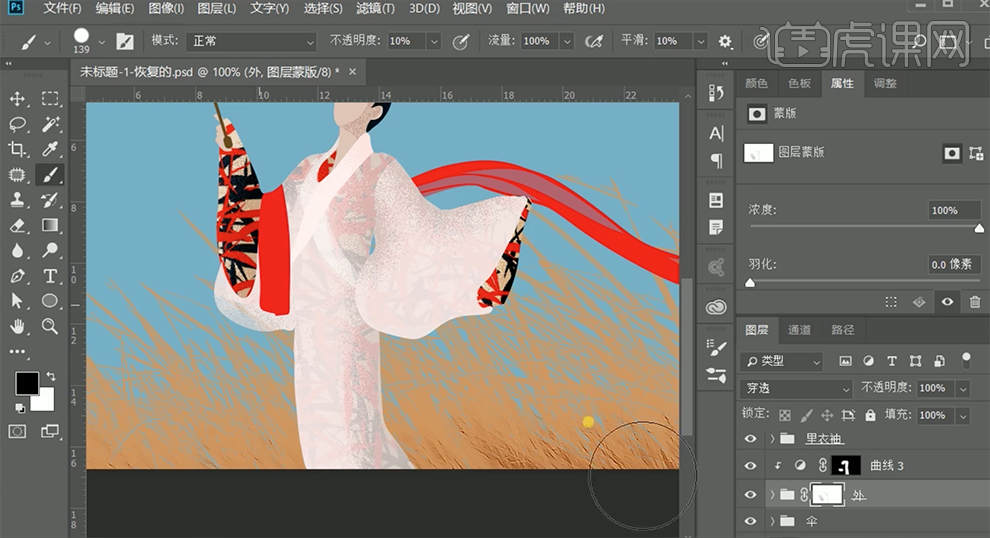Image resolution: width=990 pixels, height=538 pixels.
Task: Open layer blend mode dropdown 穿透
Action: click(796, 388)
